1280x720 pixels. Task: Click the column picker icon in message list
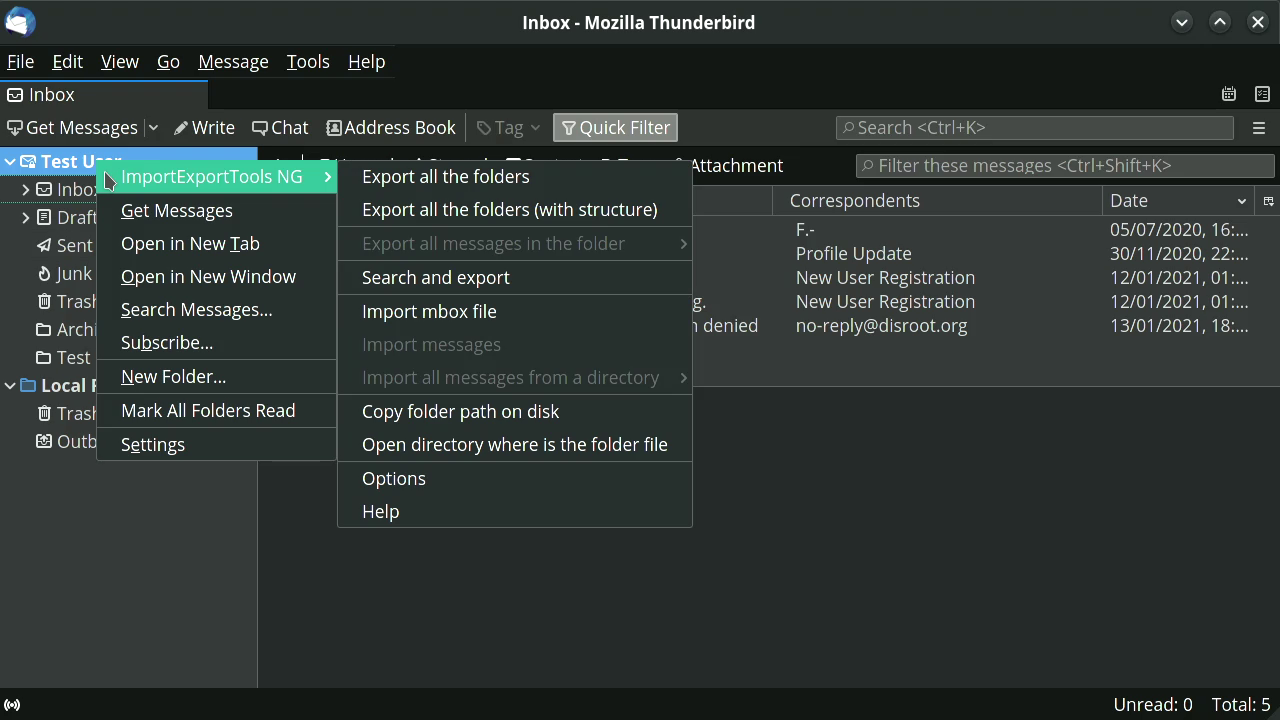[x=1268, y=201]
